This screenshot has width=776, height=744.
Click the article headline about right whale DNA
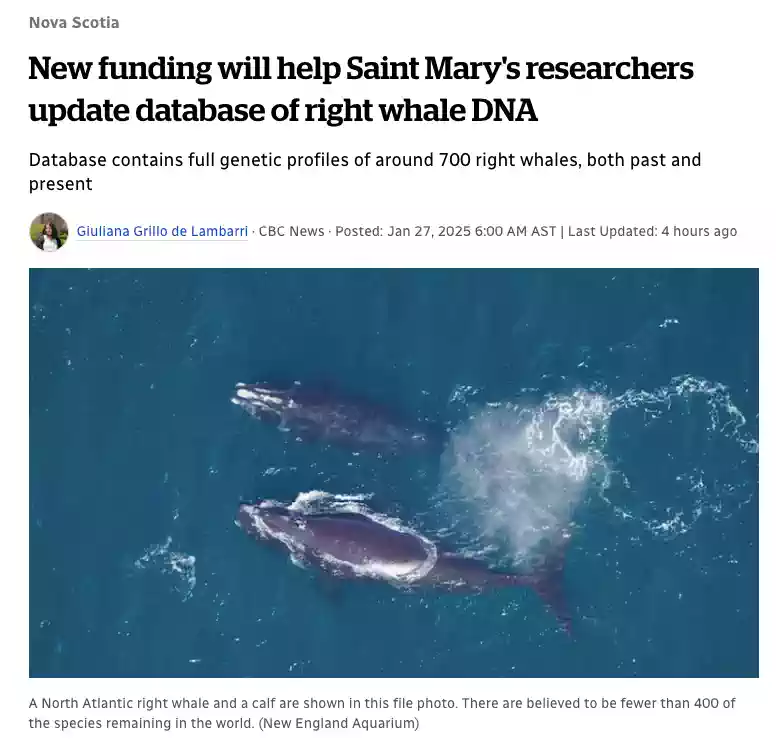pos(361,89)
